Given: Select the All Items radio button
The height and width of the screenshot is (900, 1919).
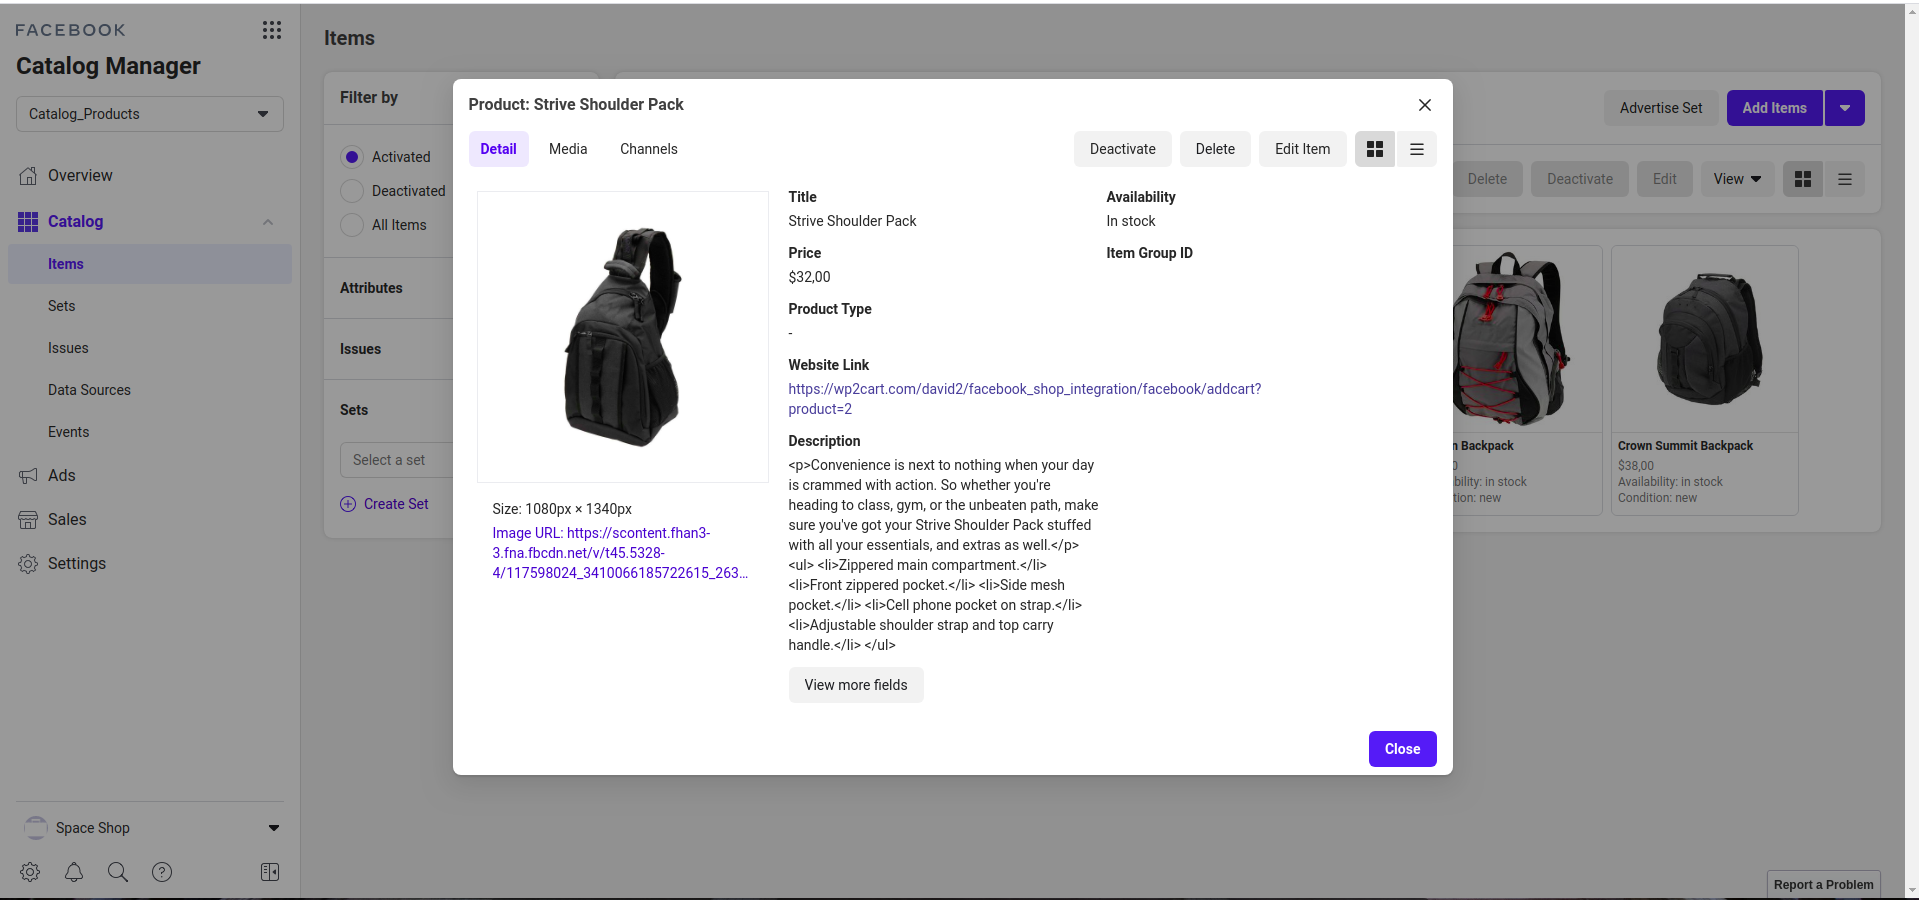Looking at the screenshot, I should pyautogui.click(x=352, y=225).
